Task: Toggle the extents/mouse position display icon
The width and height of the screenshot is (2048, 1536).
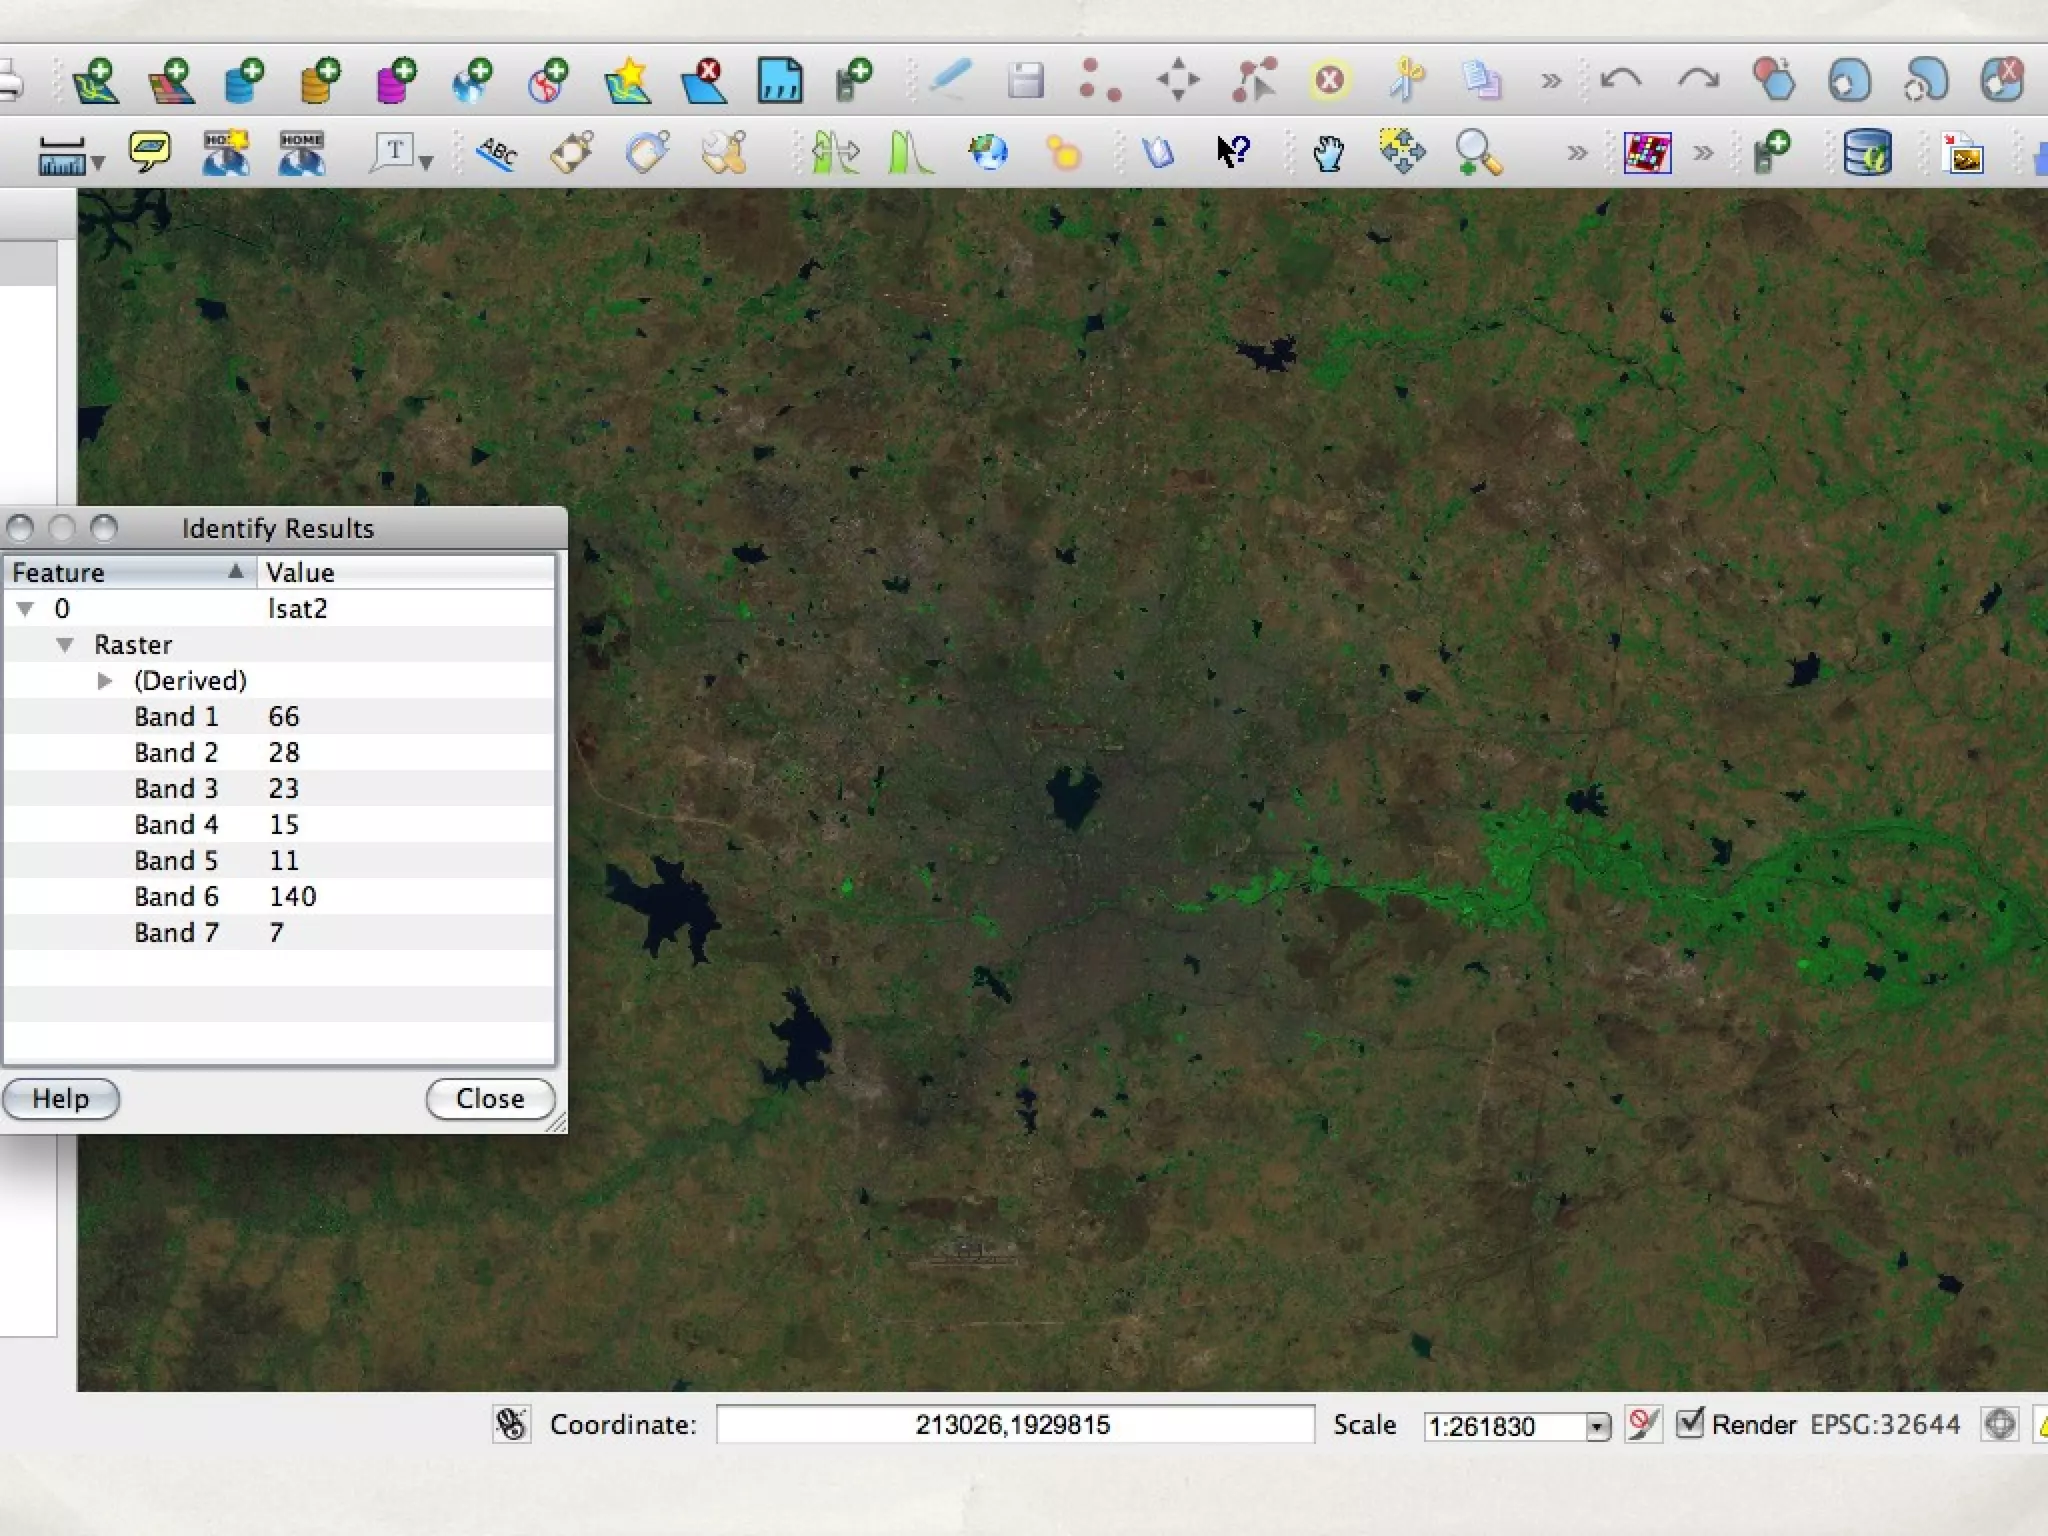Action: pyautogui.click(x=511, y=1423)
